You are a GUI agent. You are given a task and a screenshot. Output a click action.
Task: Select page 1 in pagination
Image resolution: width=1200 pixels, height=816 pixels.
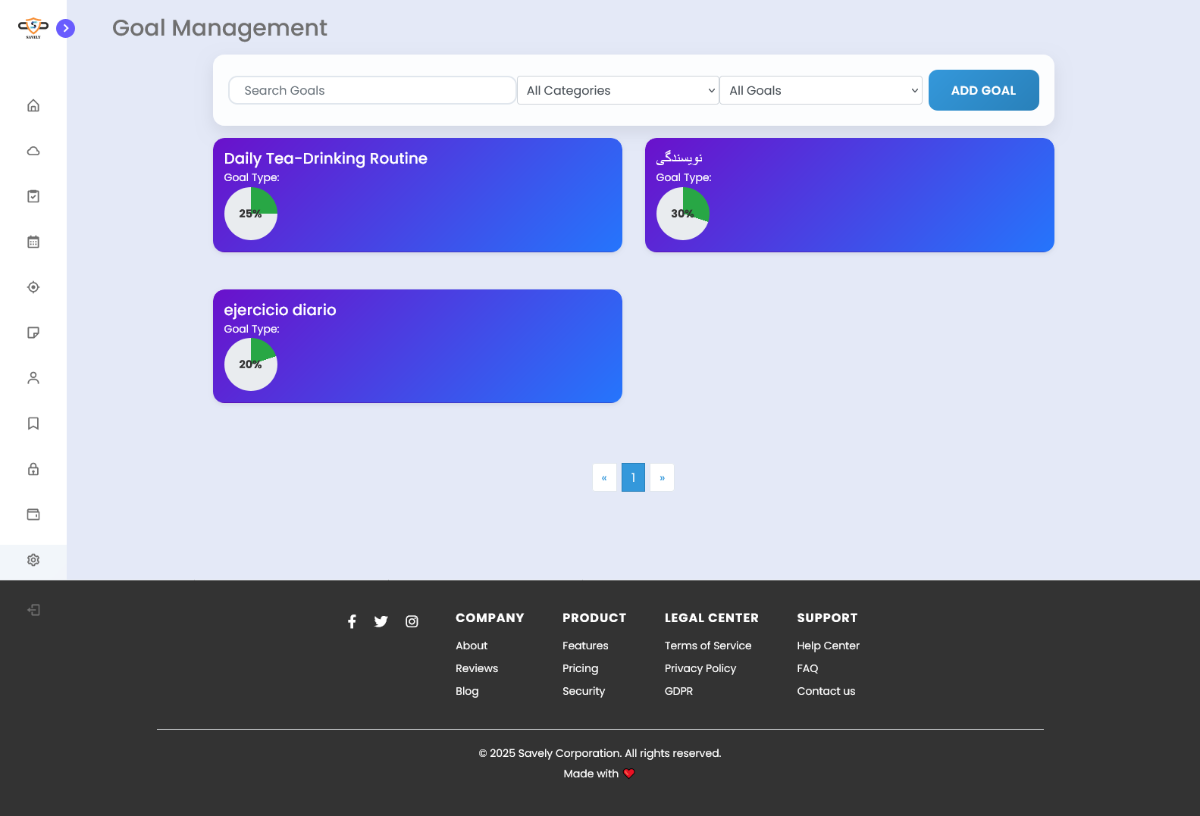(633, 478)
